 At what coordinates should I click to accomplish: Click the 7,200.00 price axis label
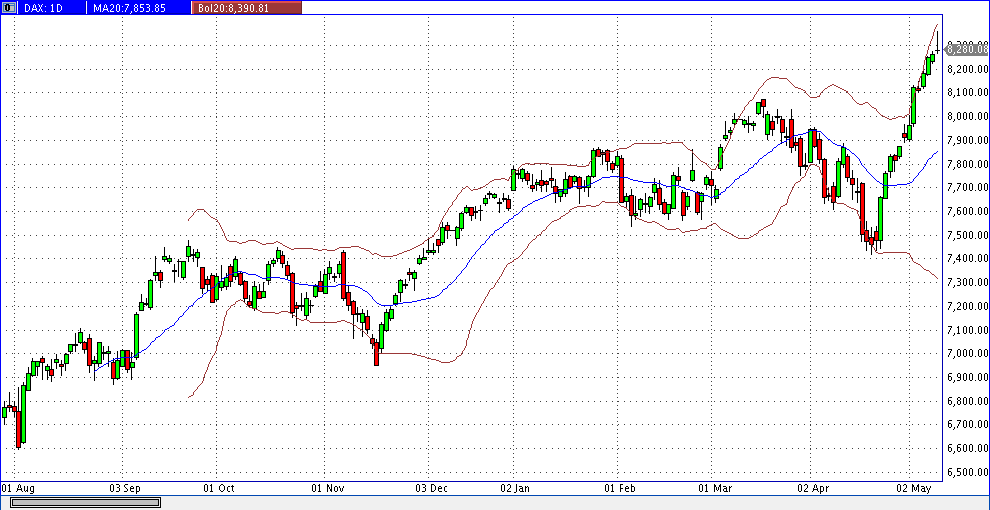968,306
